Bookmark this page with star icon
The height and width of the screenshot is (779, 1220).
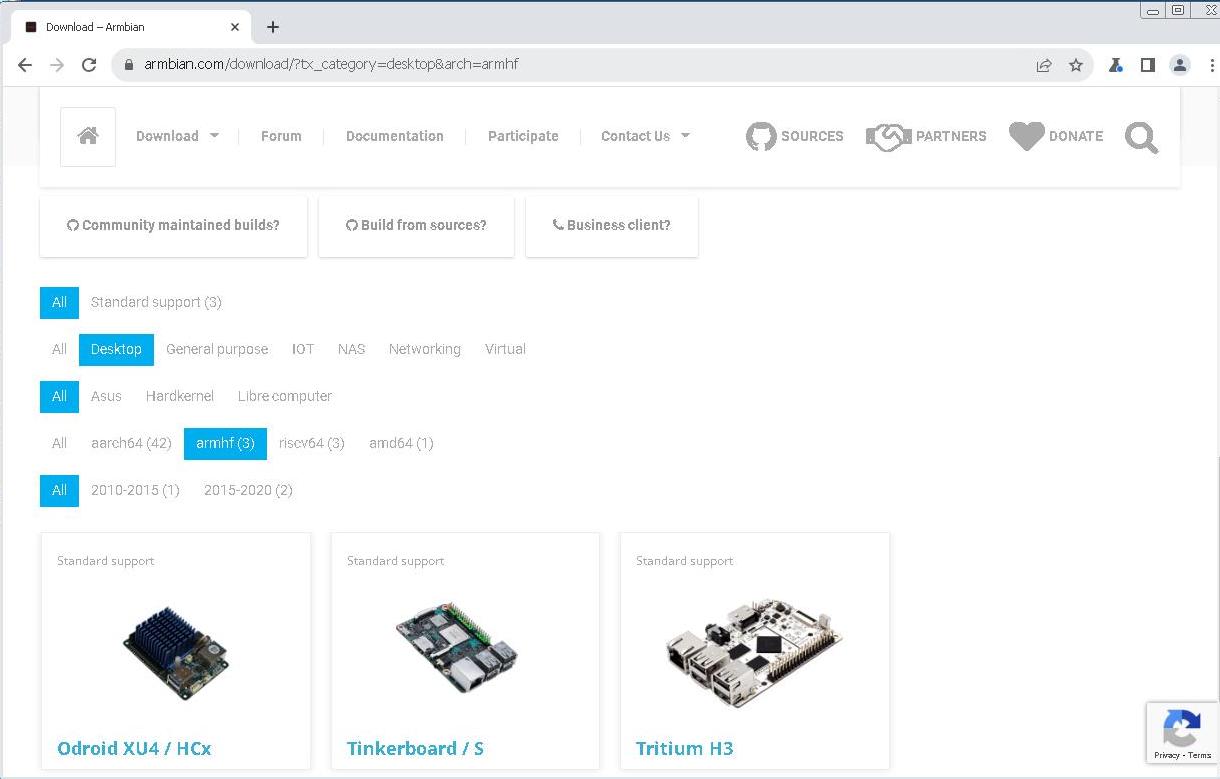point(1076,65)
